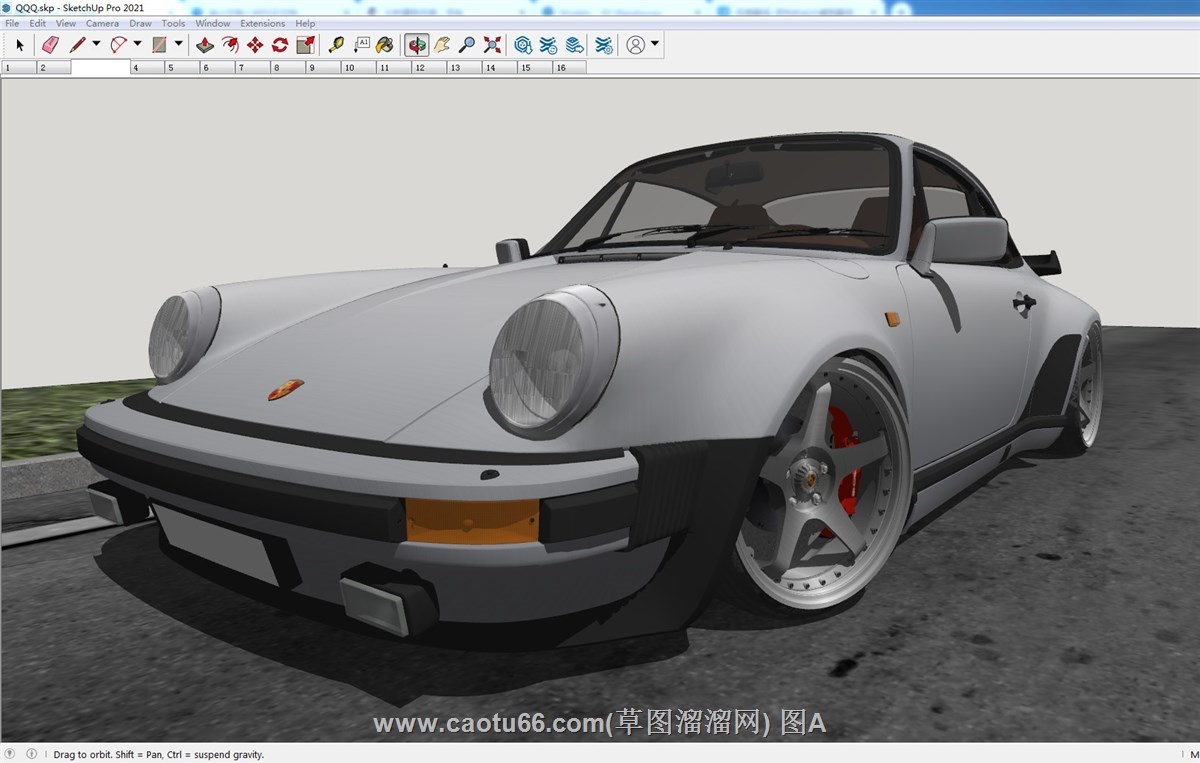This screenshot has width=1200, height=763.
Task: Open the 3D Warehouse icon
Action: pos(523,45)
